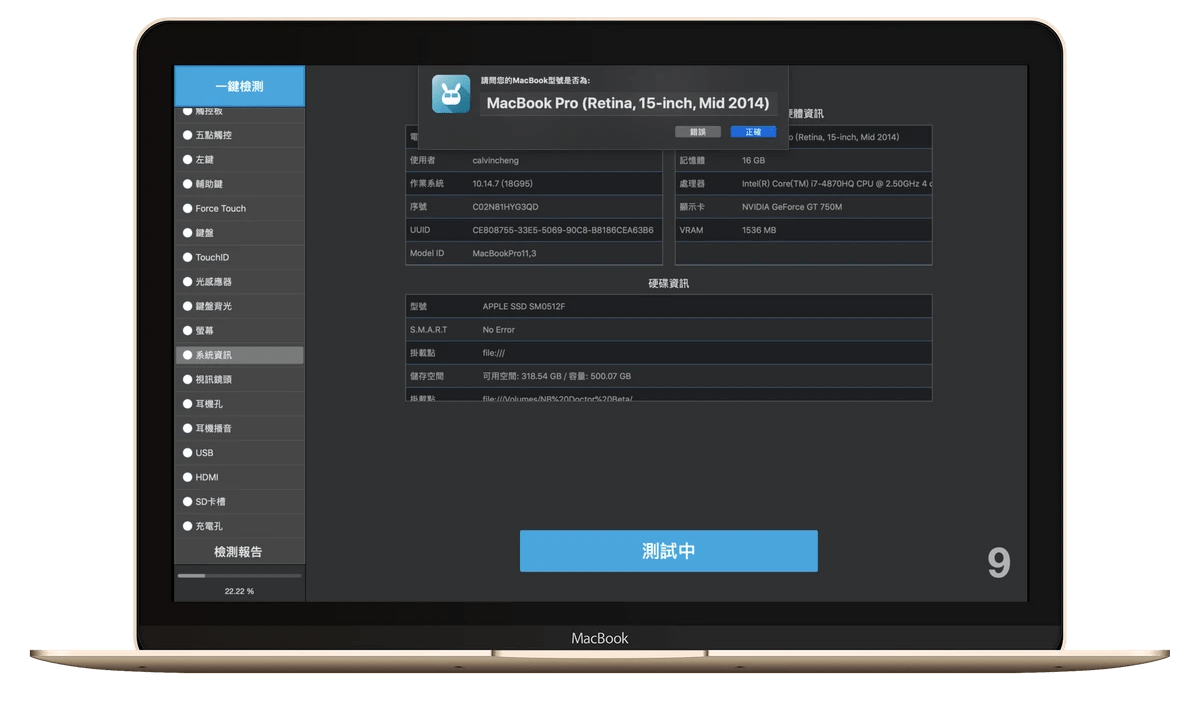The height and width of the screenshot is (705, 1200).
Task: Click the test progress bar
Action: pyautogui.click(x=239, y=576)
